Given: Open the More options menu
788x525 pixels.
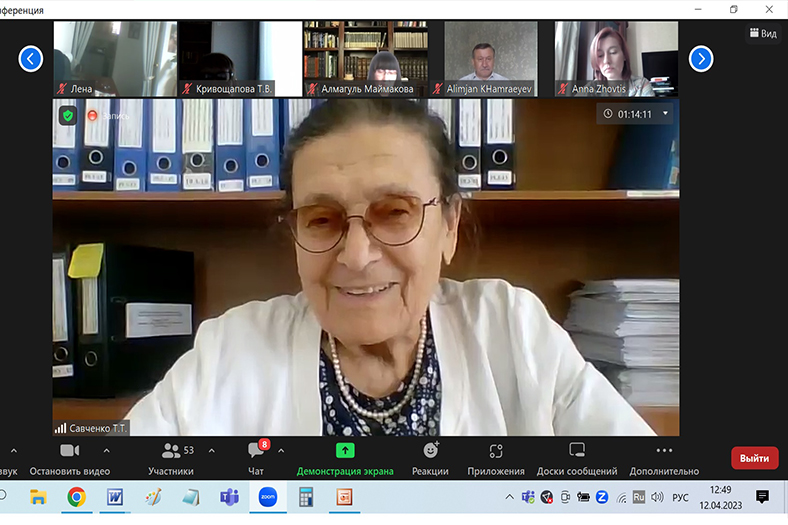Looking at the screenshot, I should (x=664, y=451).
